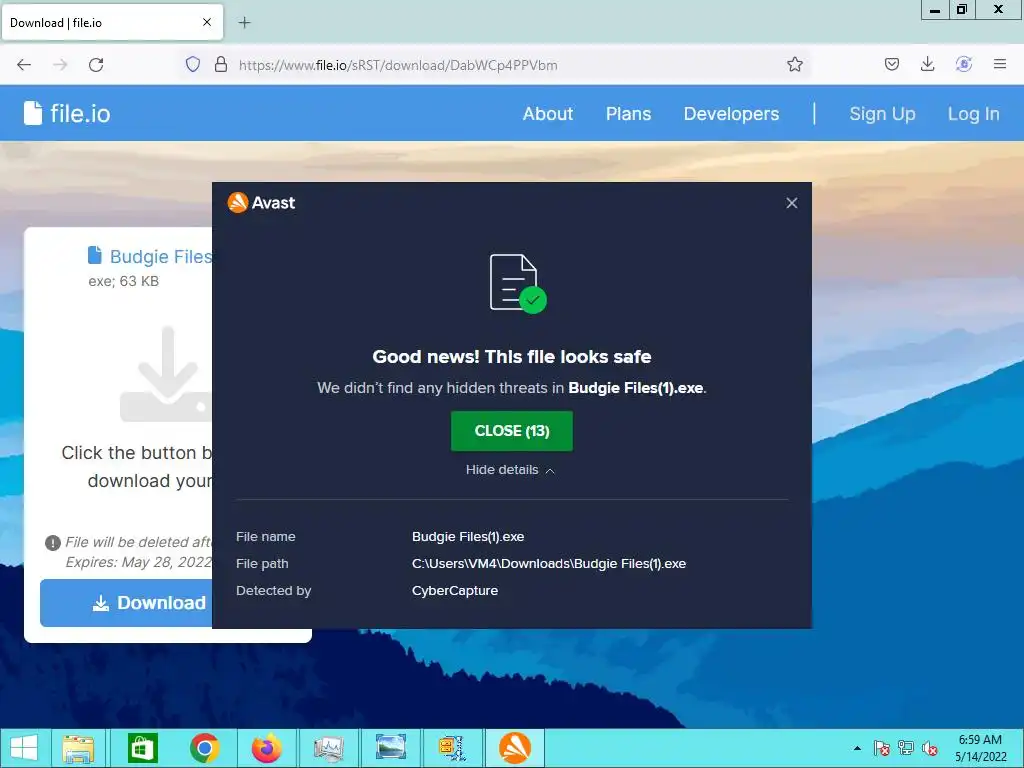
Task: Open File Explorer from the taskbar
Action: 78,748
